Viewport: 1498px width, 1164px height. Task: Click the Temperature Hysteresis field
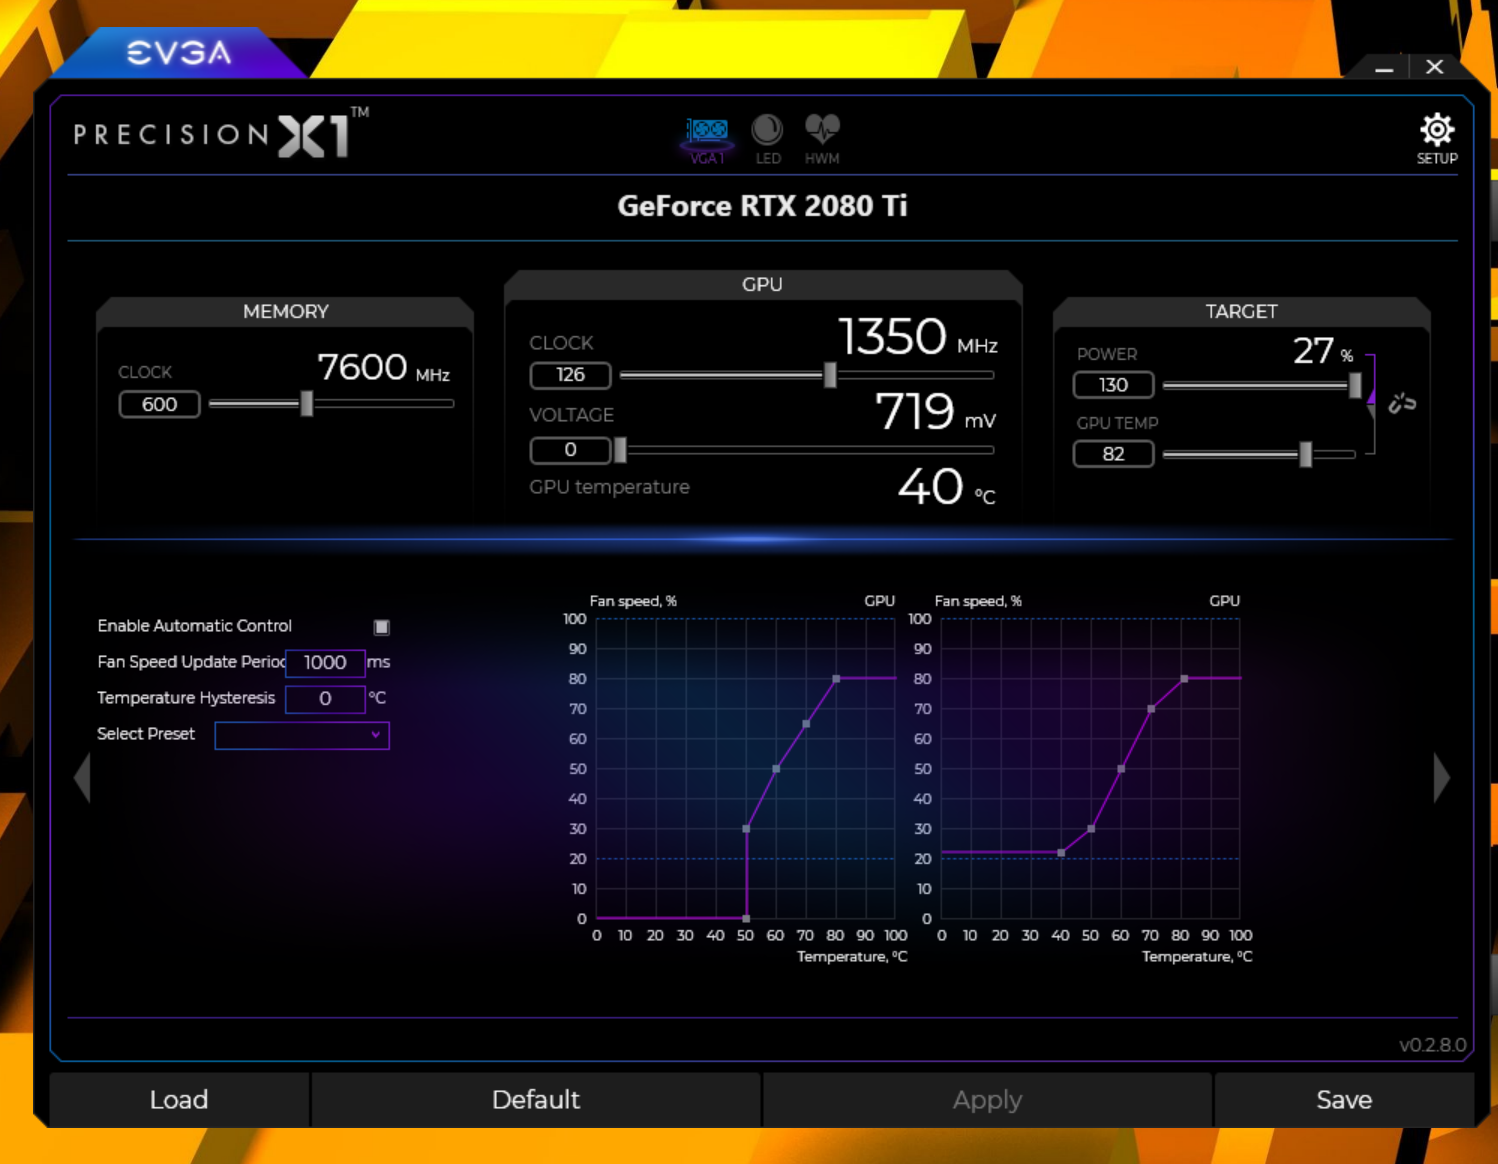[x=325, y=699]
